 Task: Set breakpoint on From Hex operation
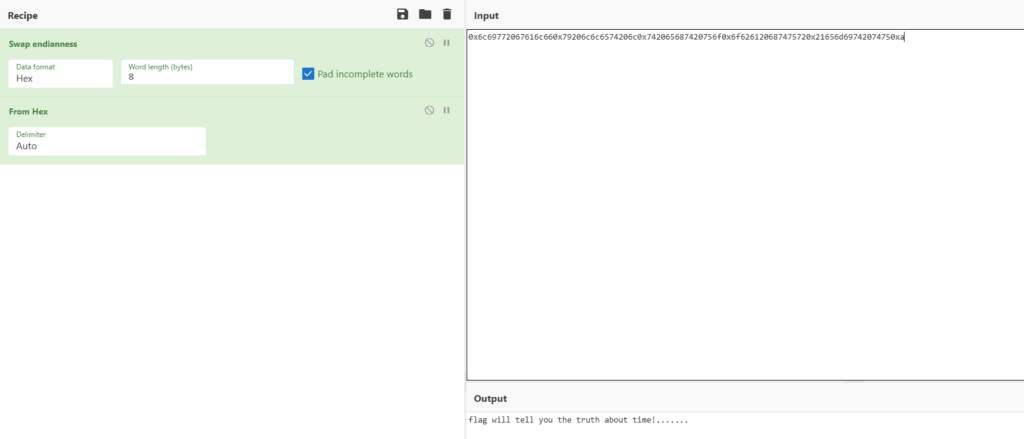(x=447, y=110)
